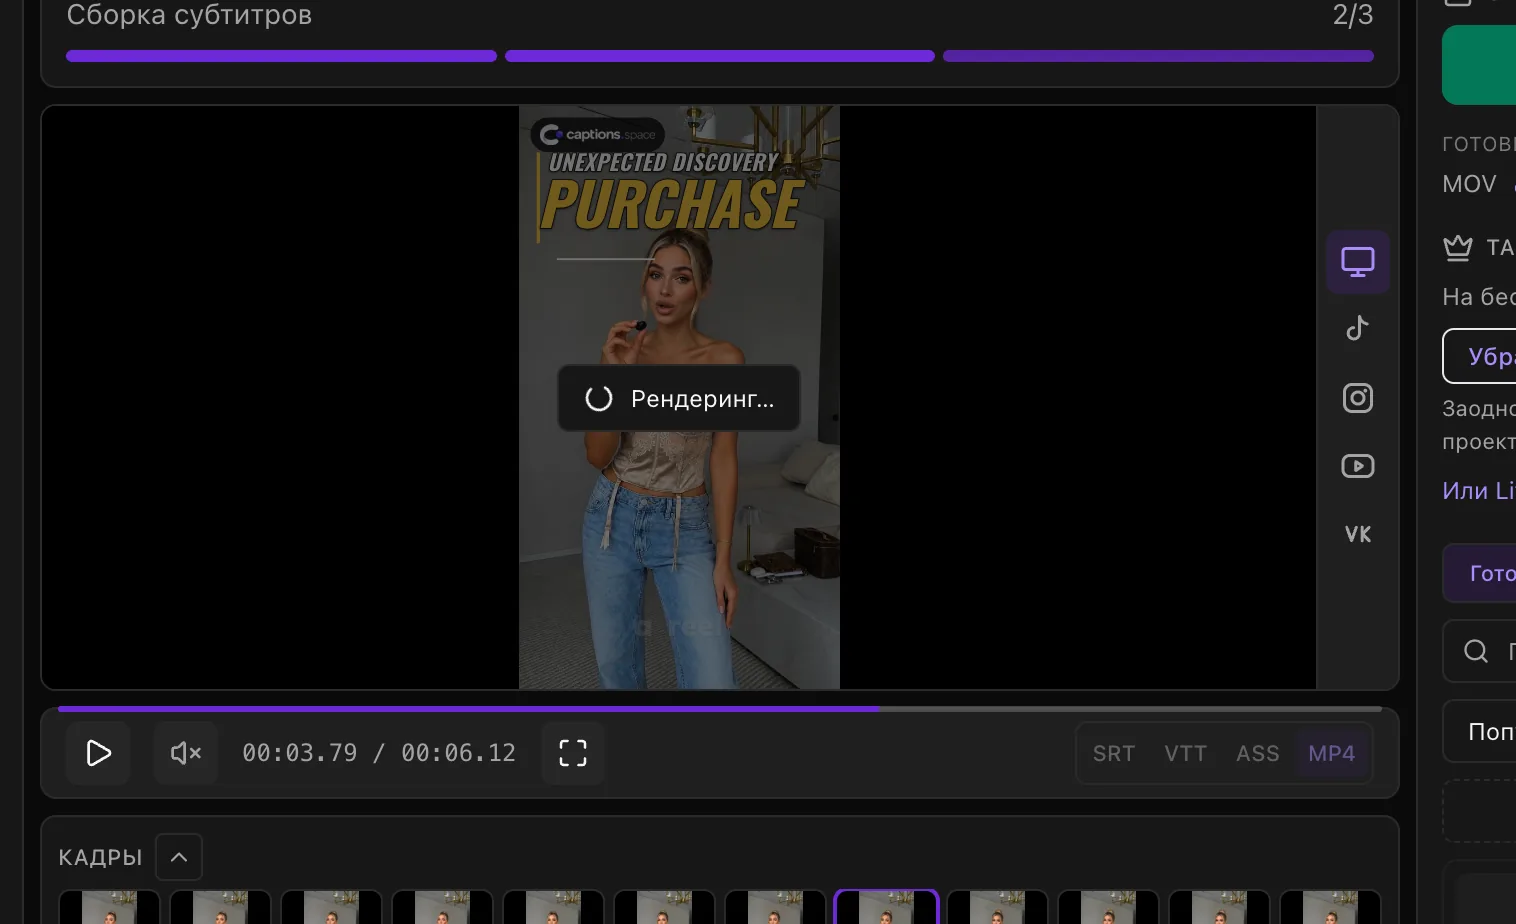This screenshot has height=924, width=1516.
Task: Click the crown premium icon
Action: pyautogui.click(x=1458, y=247)
